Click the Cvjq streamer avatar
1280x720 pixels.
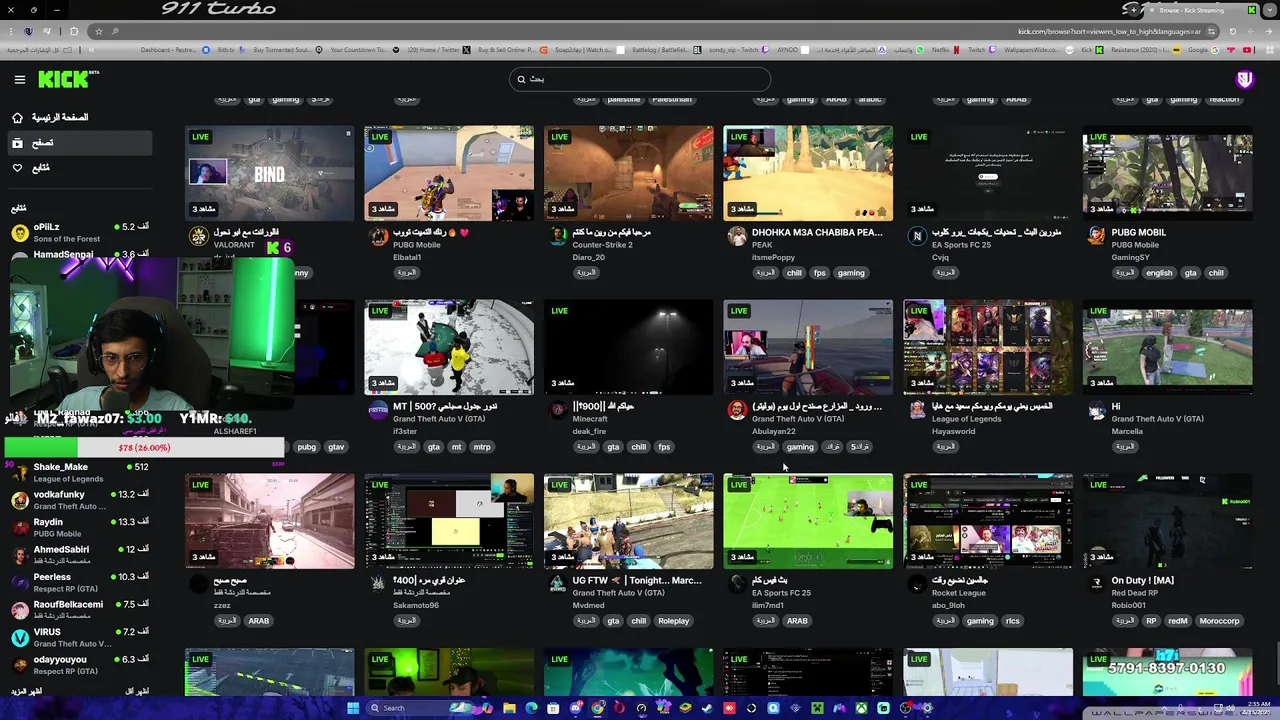coord(917,236)
